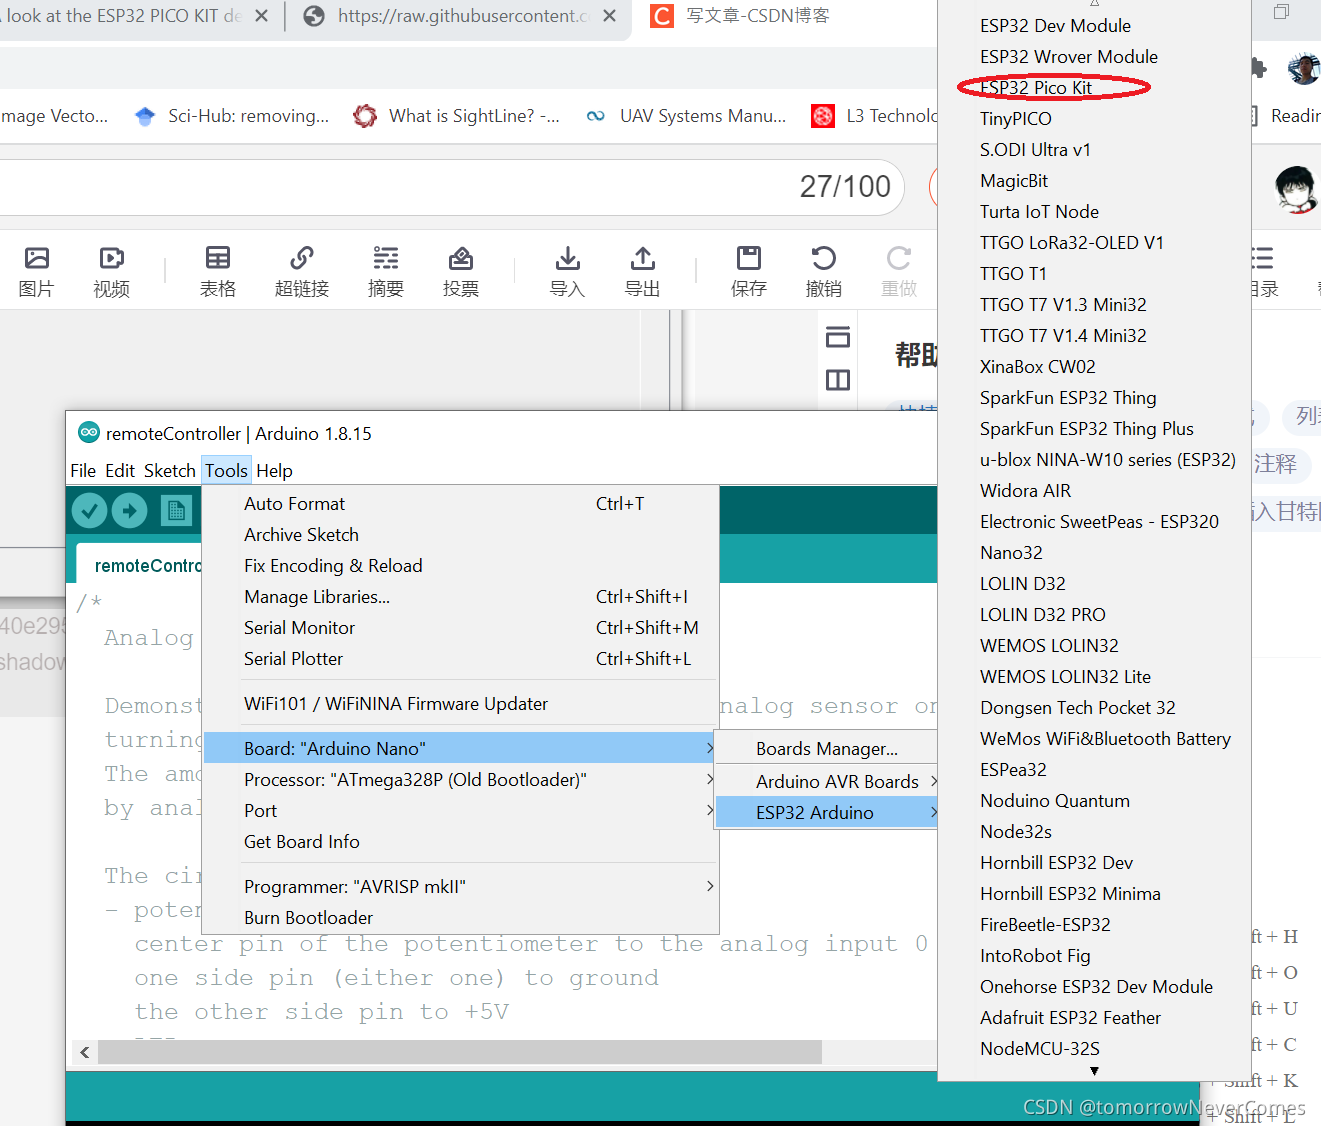Select ESP32 Wrover Module board
The image size is (1321, 1126).
1094,57
